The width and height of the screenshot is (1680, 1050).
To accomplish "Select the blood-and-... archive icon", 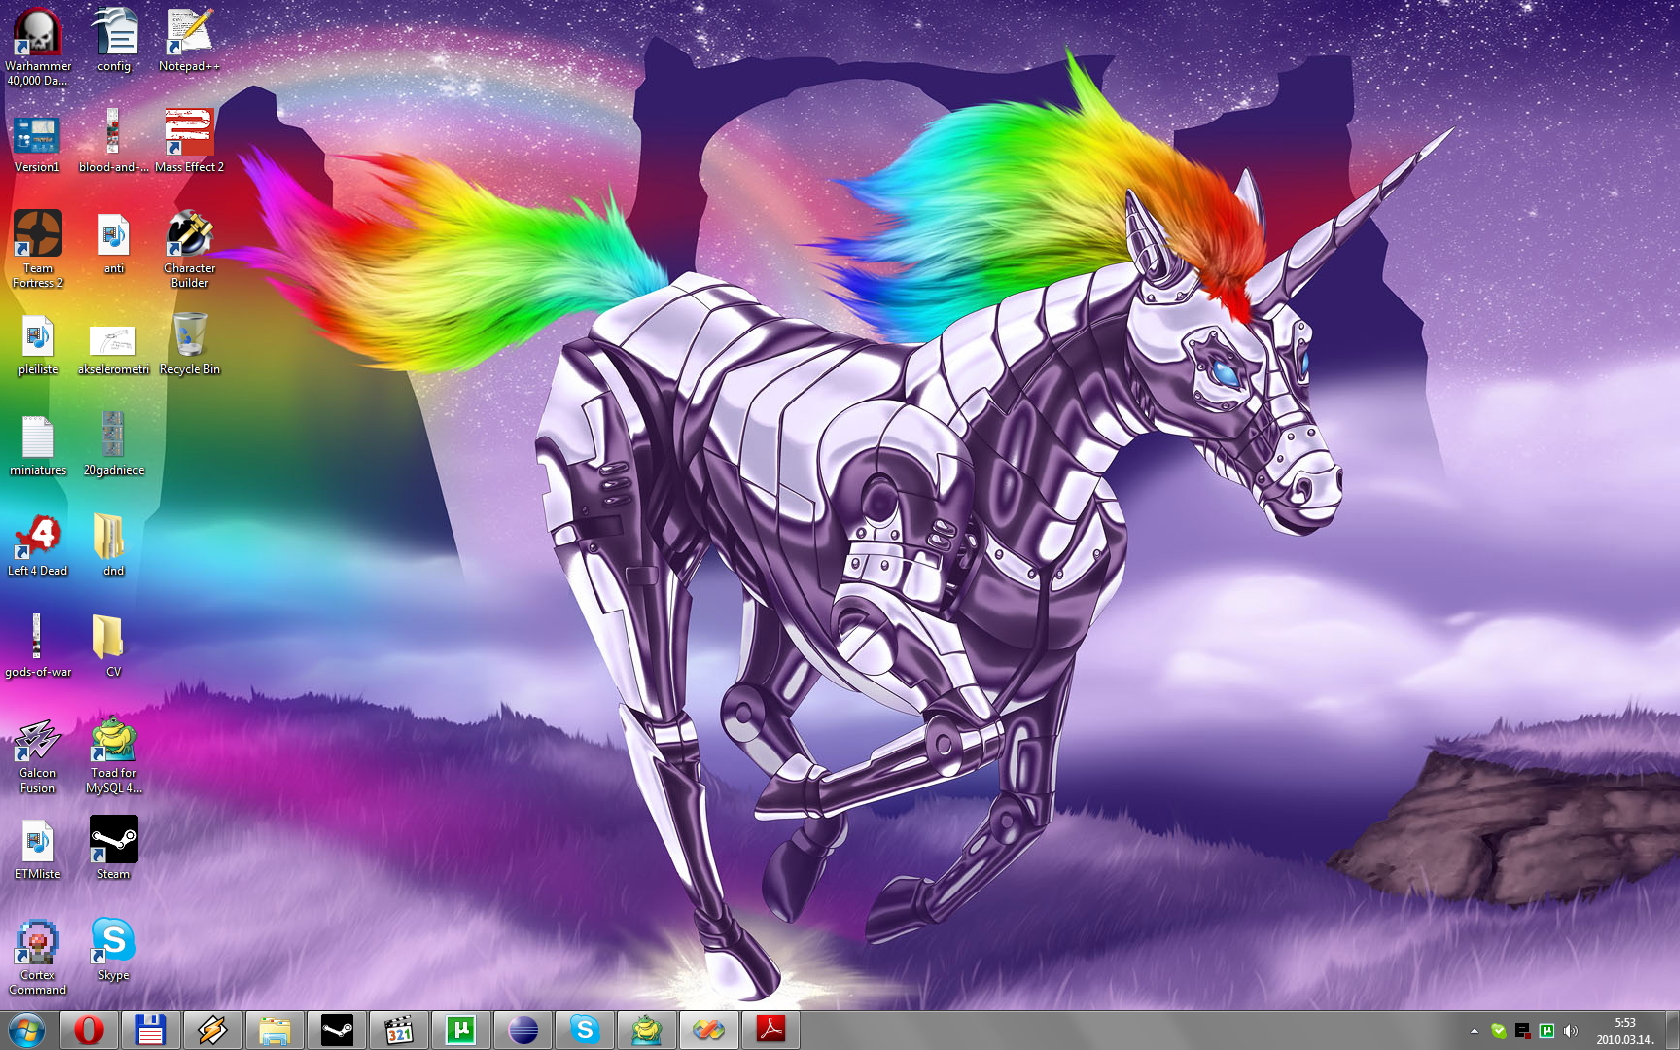I will (114, 141).
